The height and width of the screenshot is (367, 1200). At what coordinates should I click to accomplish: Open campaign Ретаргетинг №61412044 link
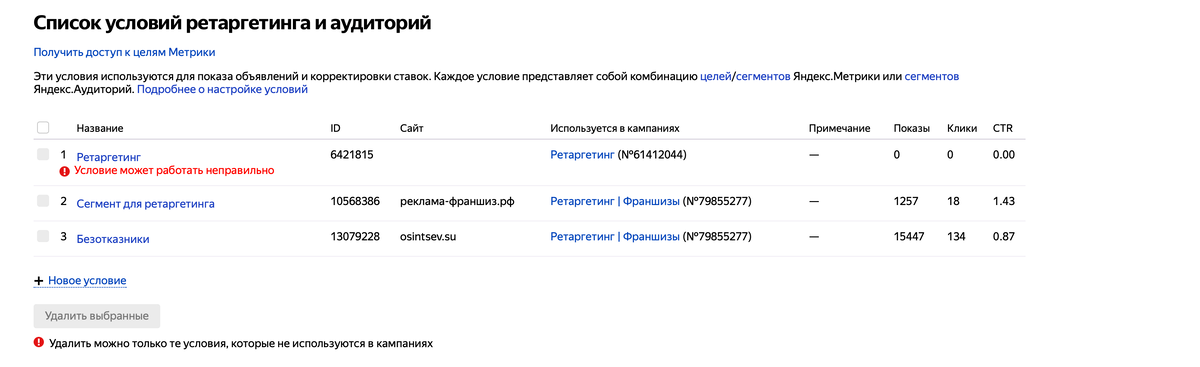pos(582,155)
